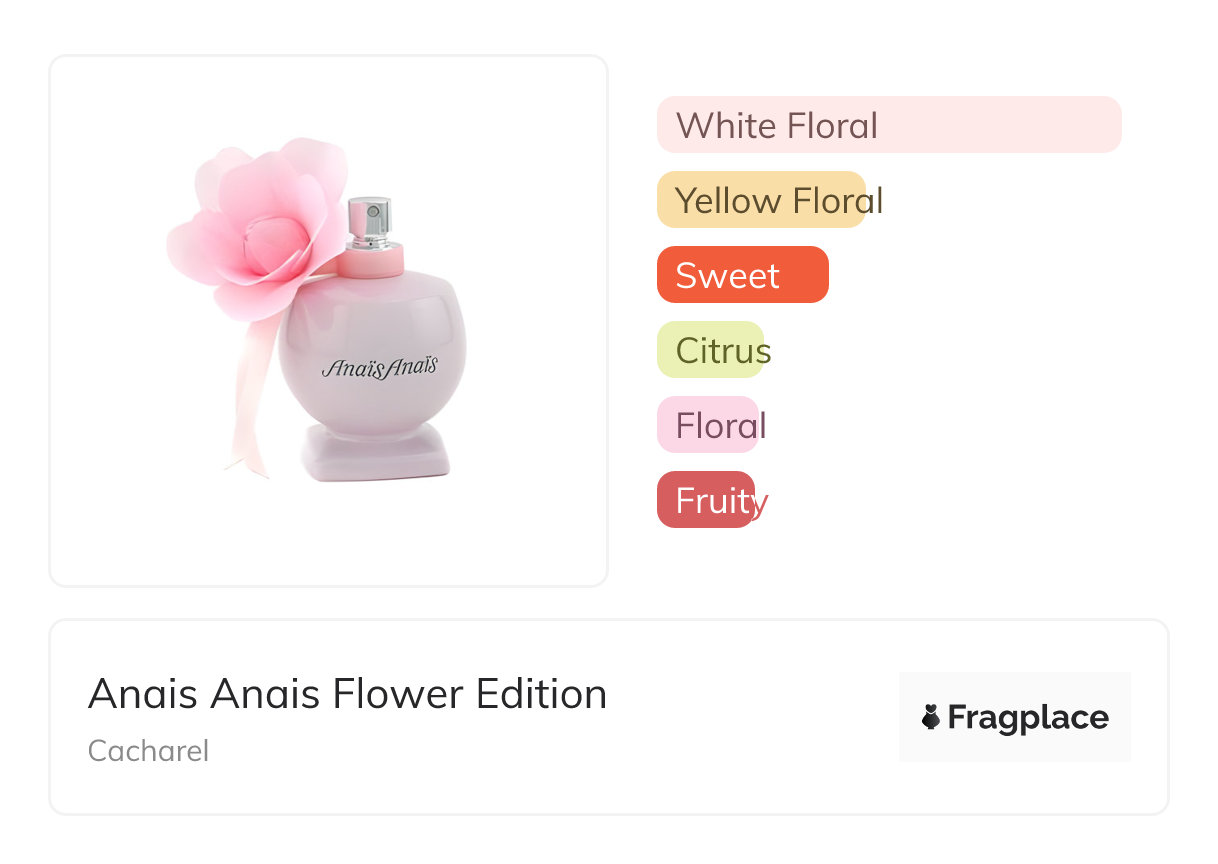Click the Sweet label text
The height and width of the screenshot is (864, 1218).
[727, 275]
